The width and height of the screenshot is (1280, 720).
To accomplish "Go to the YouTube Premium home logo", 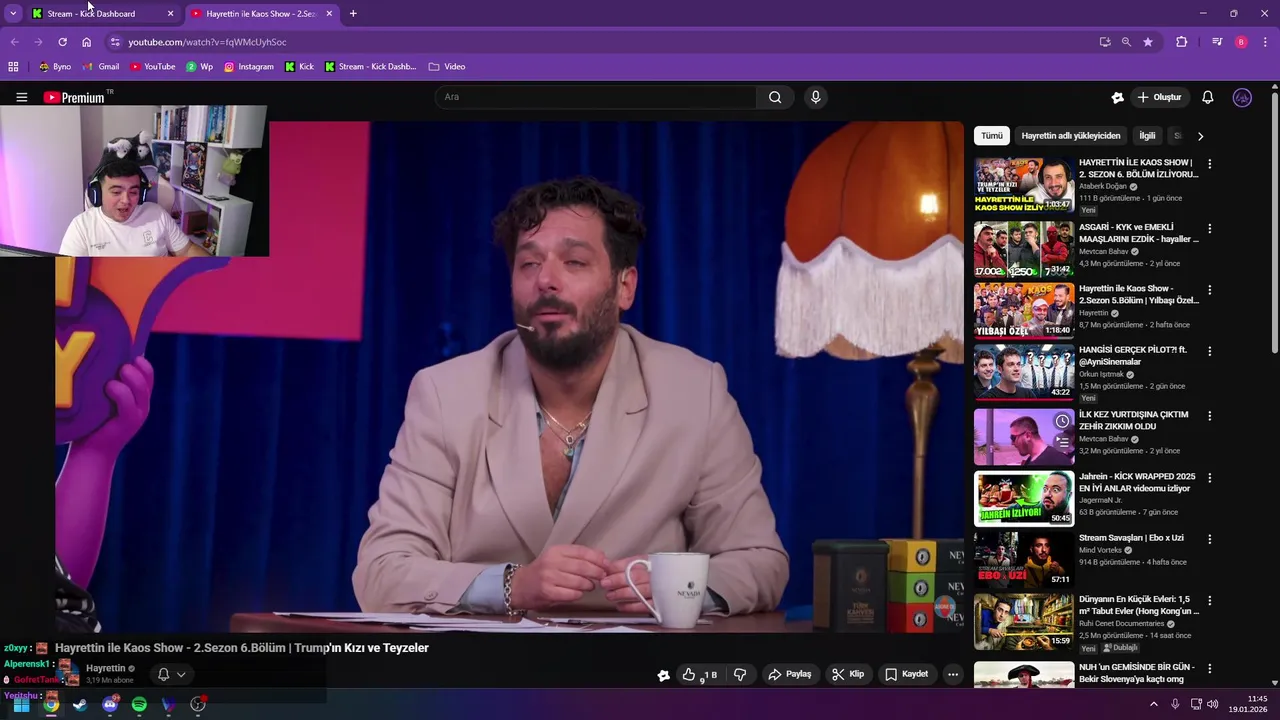I will tap(74, 97).
